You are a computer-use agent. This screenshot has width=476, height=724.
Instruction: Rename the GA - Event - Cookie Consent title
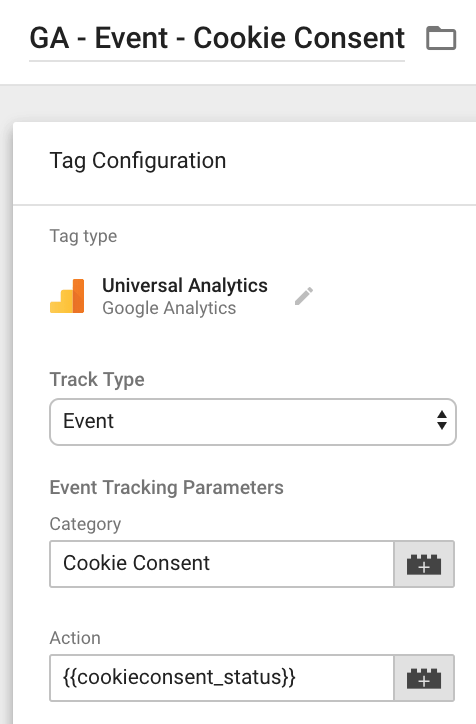[217, 38]
